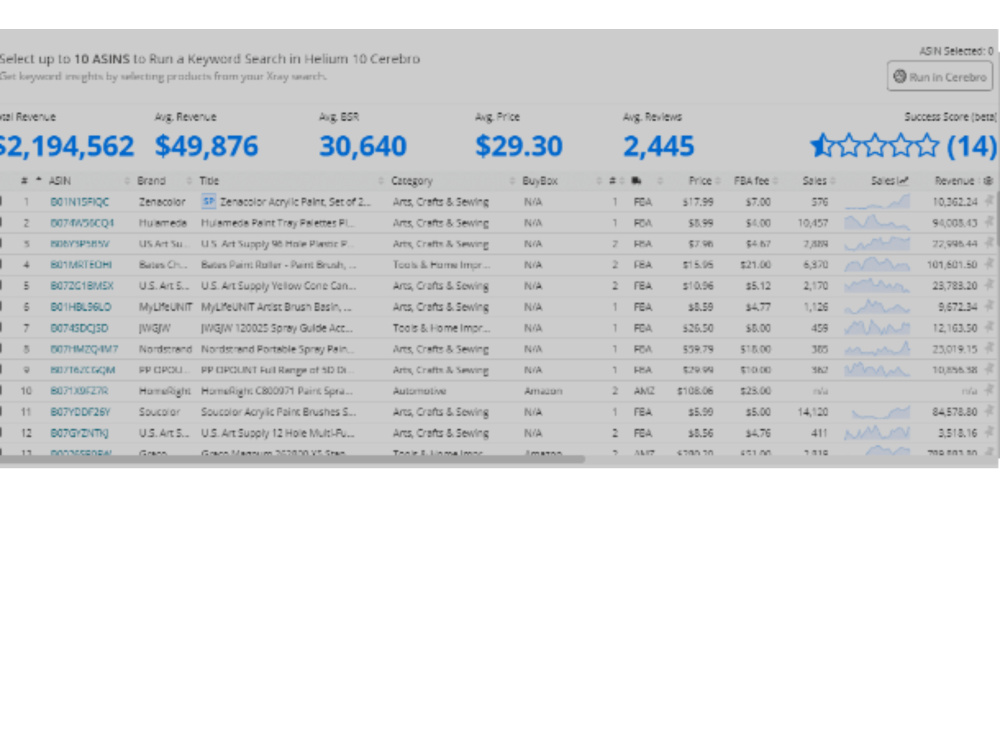1000x750 pixels.
Task: Sort table by Category column
Action: pos(412,181)
